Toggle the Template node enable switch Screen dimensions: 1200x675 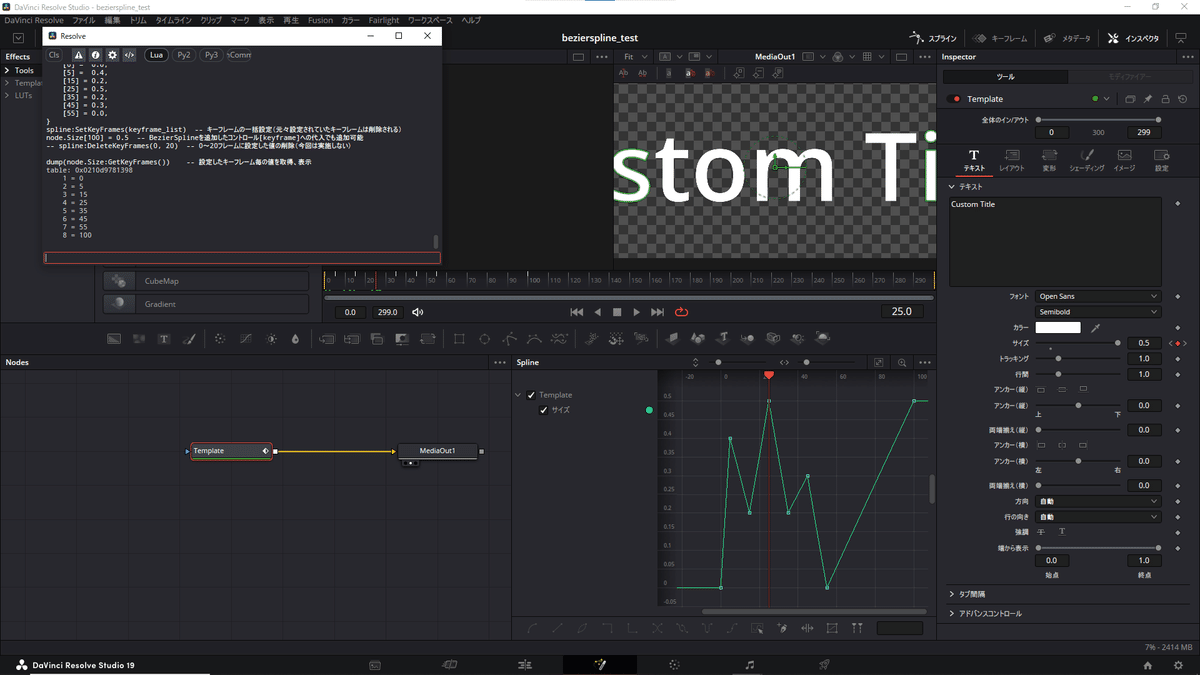[x=956, y=99]
